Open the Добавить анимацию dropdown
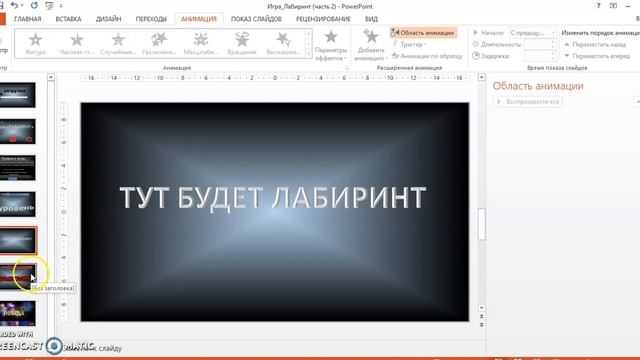Image resolution: width=640 pixels, height=360 pixels. pos(371,45)
